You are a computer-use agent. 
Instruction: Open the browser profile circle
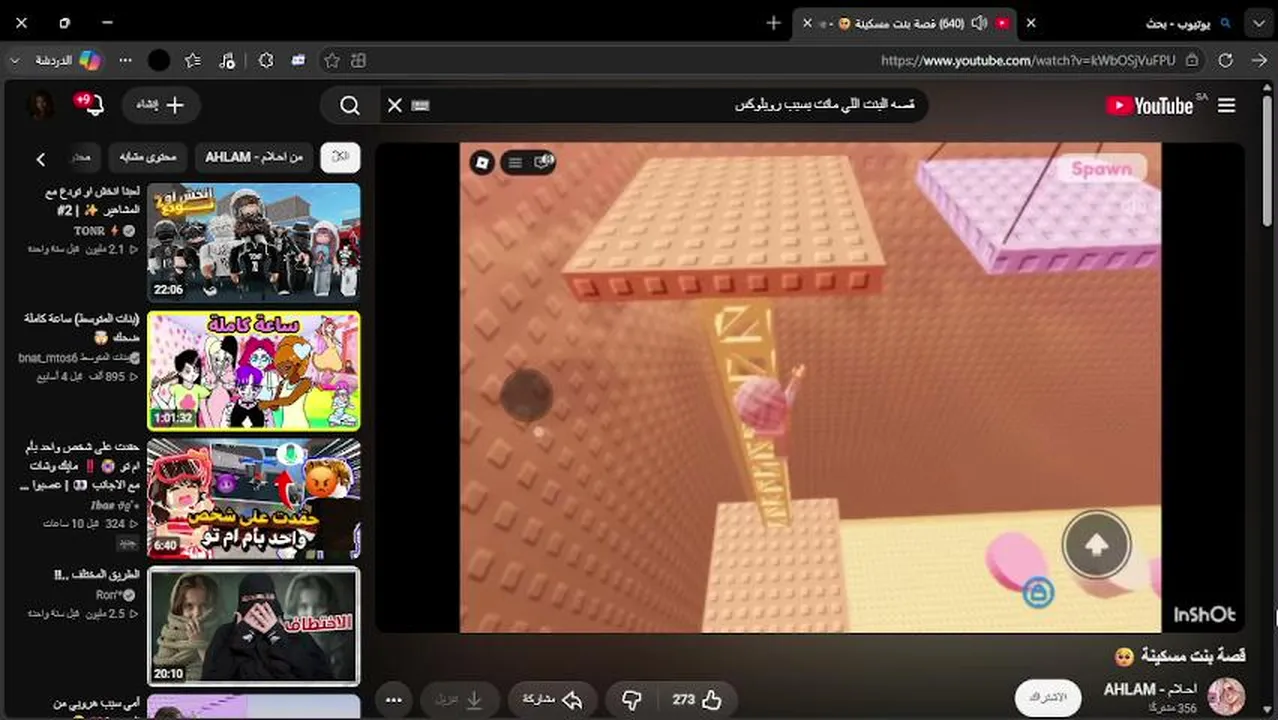159,61
